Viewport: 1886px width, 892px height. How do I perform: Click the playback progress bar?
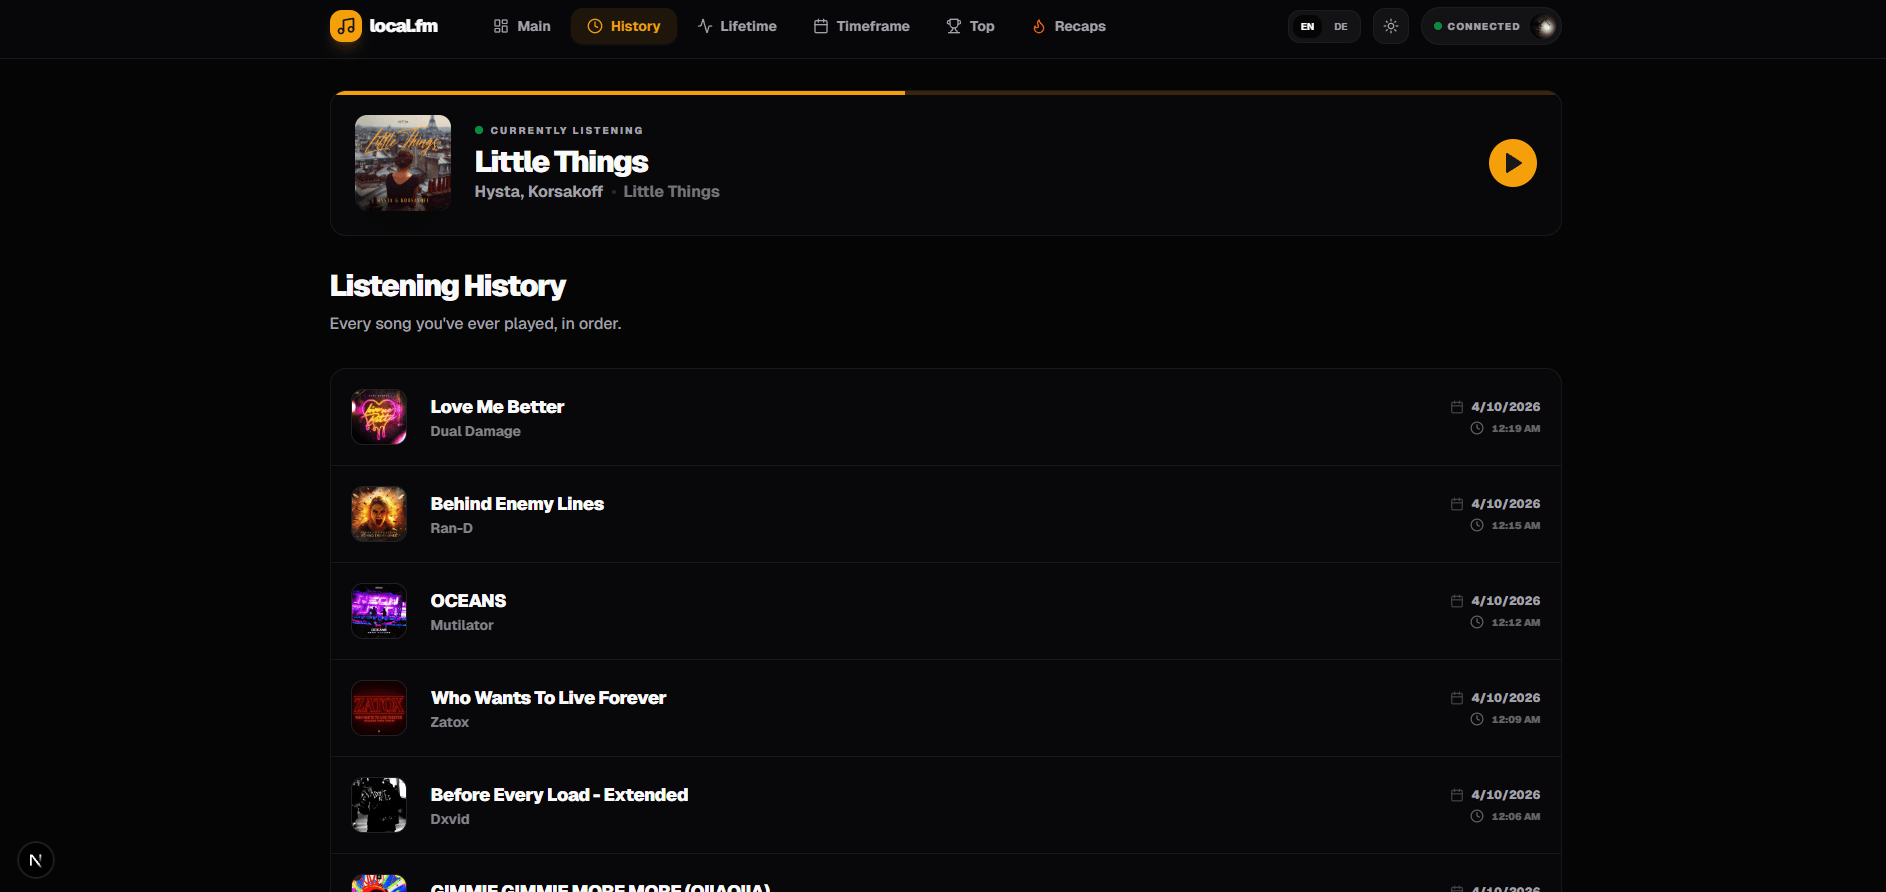[946, 93]
